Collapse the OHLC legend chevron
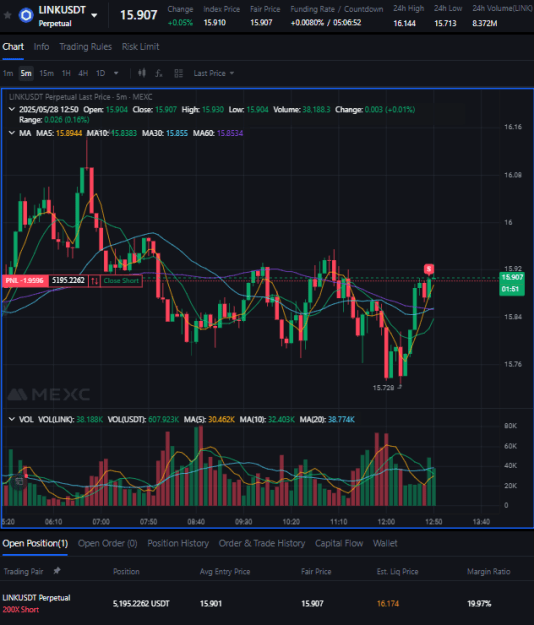Viewport: 534px width, 625px height. pos(12,109)
